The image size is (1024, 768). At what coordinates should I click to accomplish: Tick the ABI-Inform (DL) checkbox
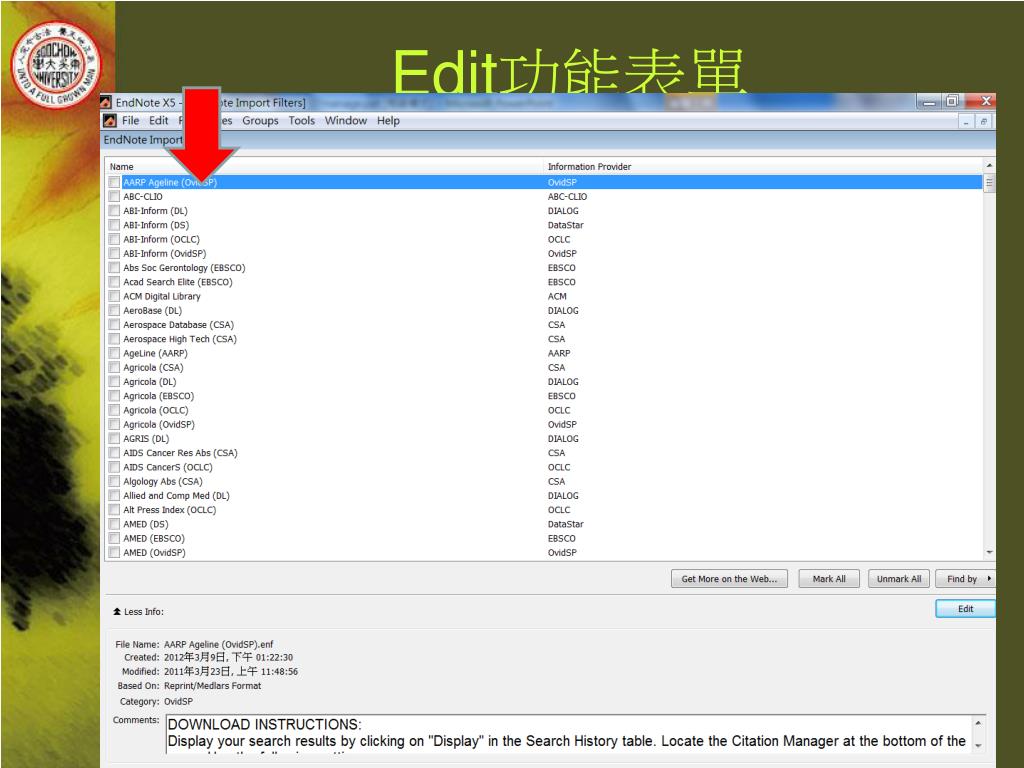[x=114, y=211]
